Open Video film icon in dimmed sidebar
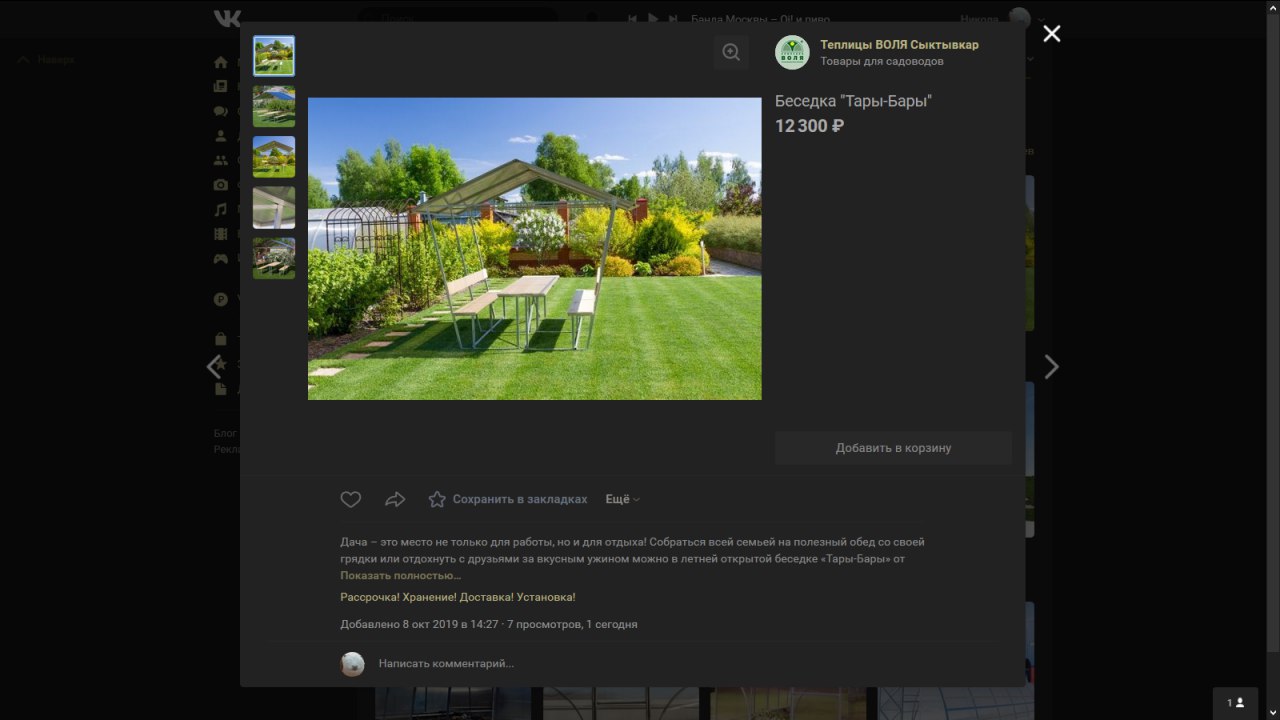The height and width of the screenshot is (720, 1280). 221,234
